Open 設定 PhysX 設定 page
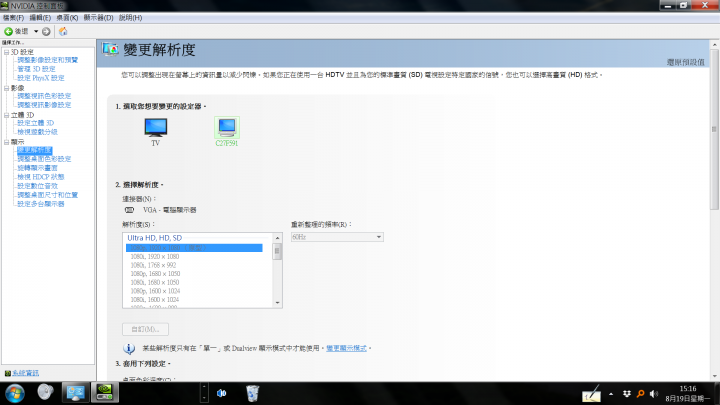This screenshot has width=720, height=405. click(41, 78)
